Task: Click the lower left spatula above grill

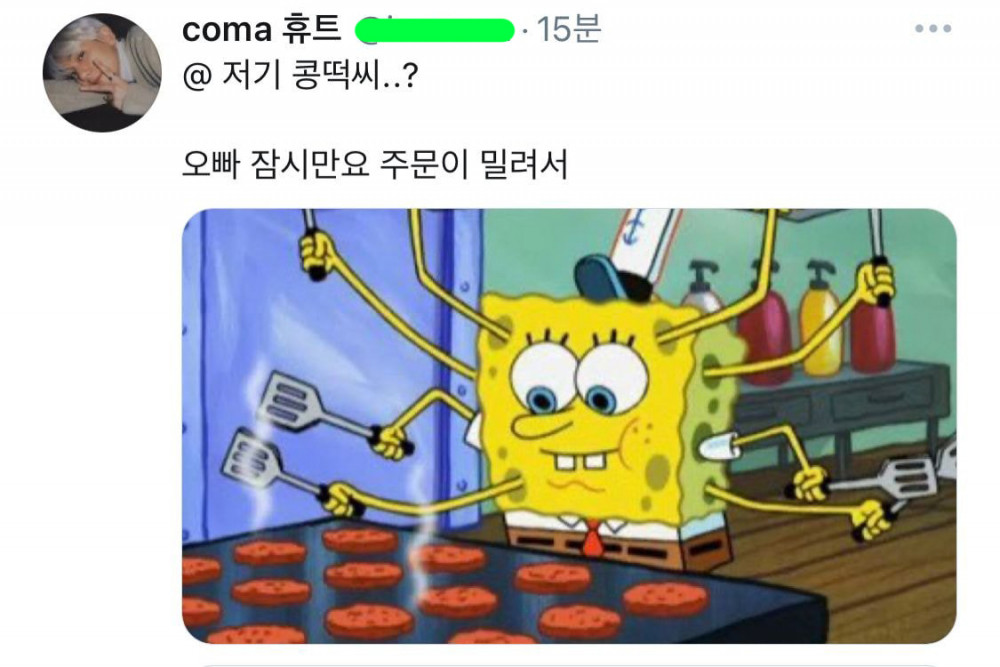Action: [261, 461]
